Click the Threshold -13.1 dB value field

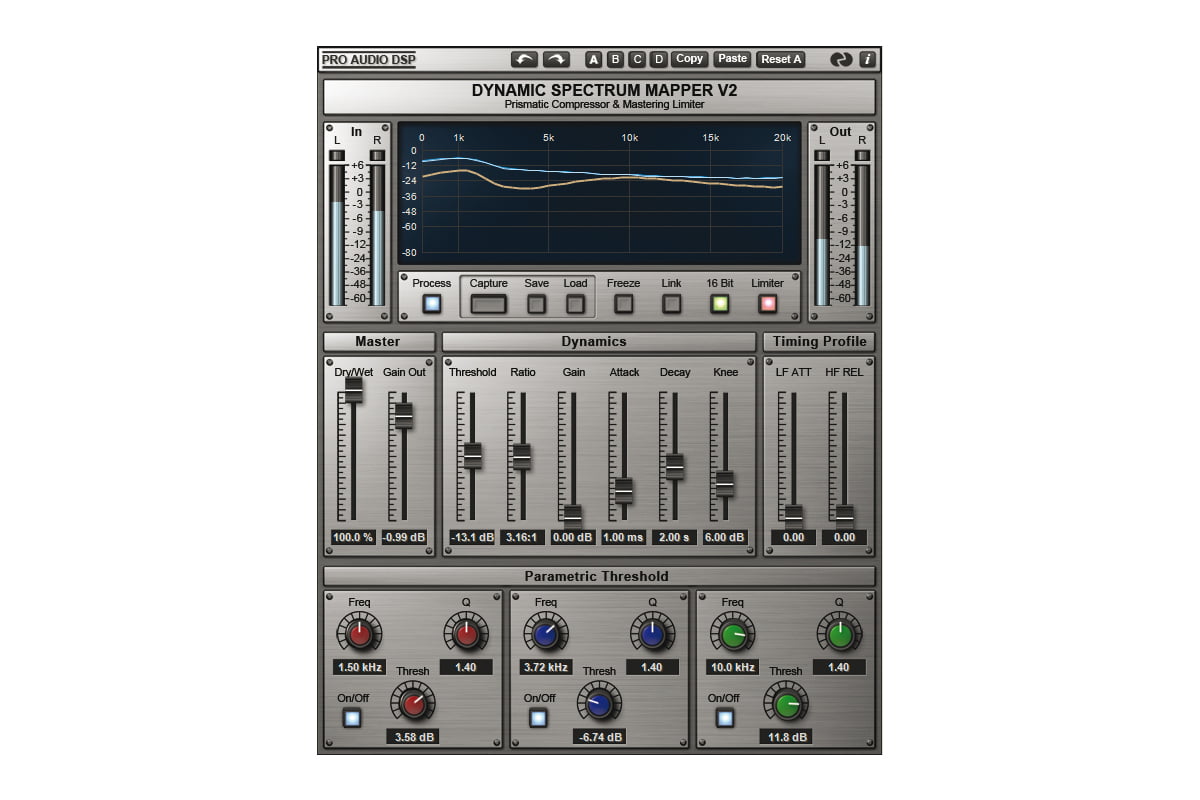(x=472, y=537)
